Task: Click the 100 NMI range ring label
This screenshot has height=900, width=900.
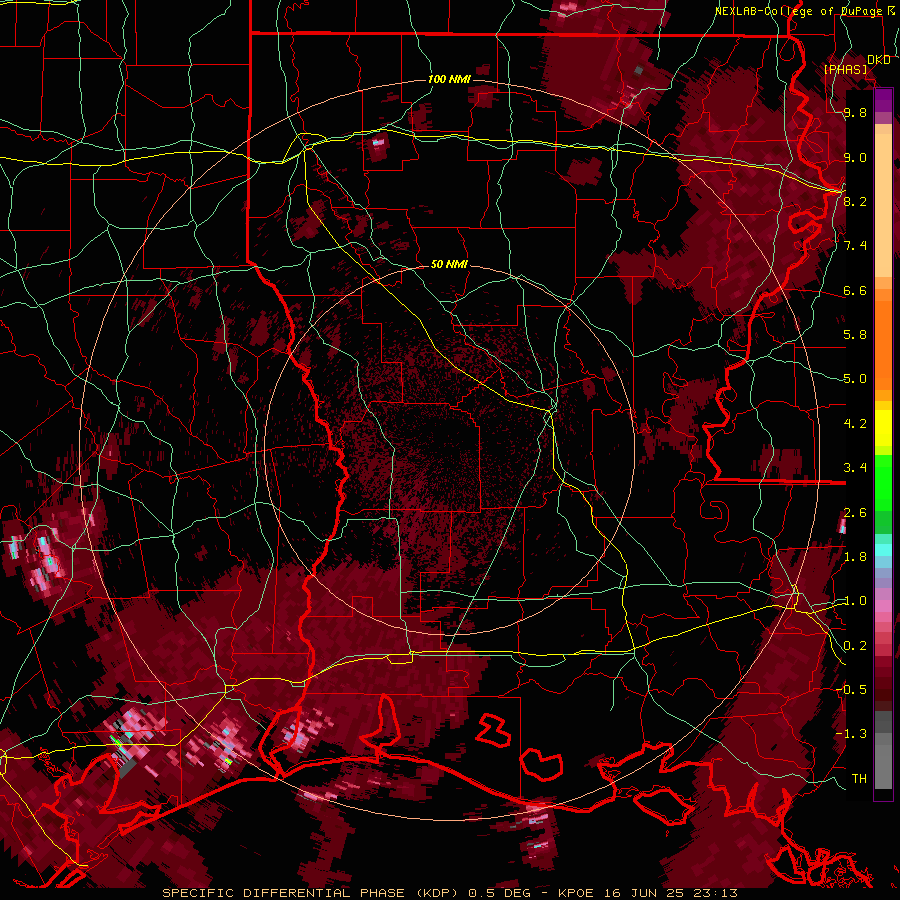Action: (449, 79)
